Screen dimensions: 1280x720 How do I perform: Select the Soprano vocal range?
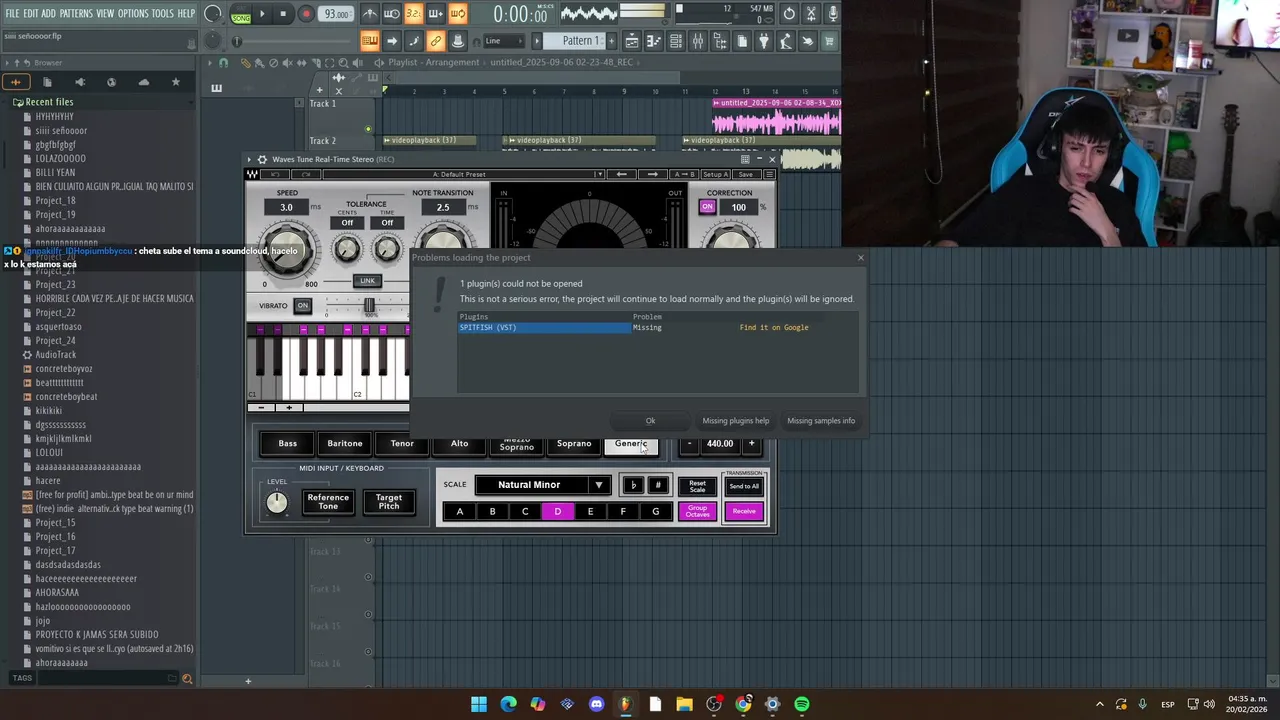tap(574, 444)
